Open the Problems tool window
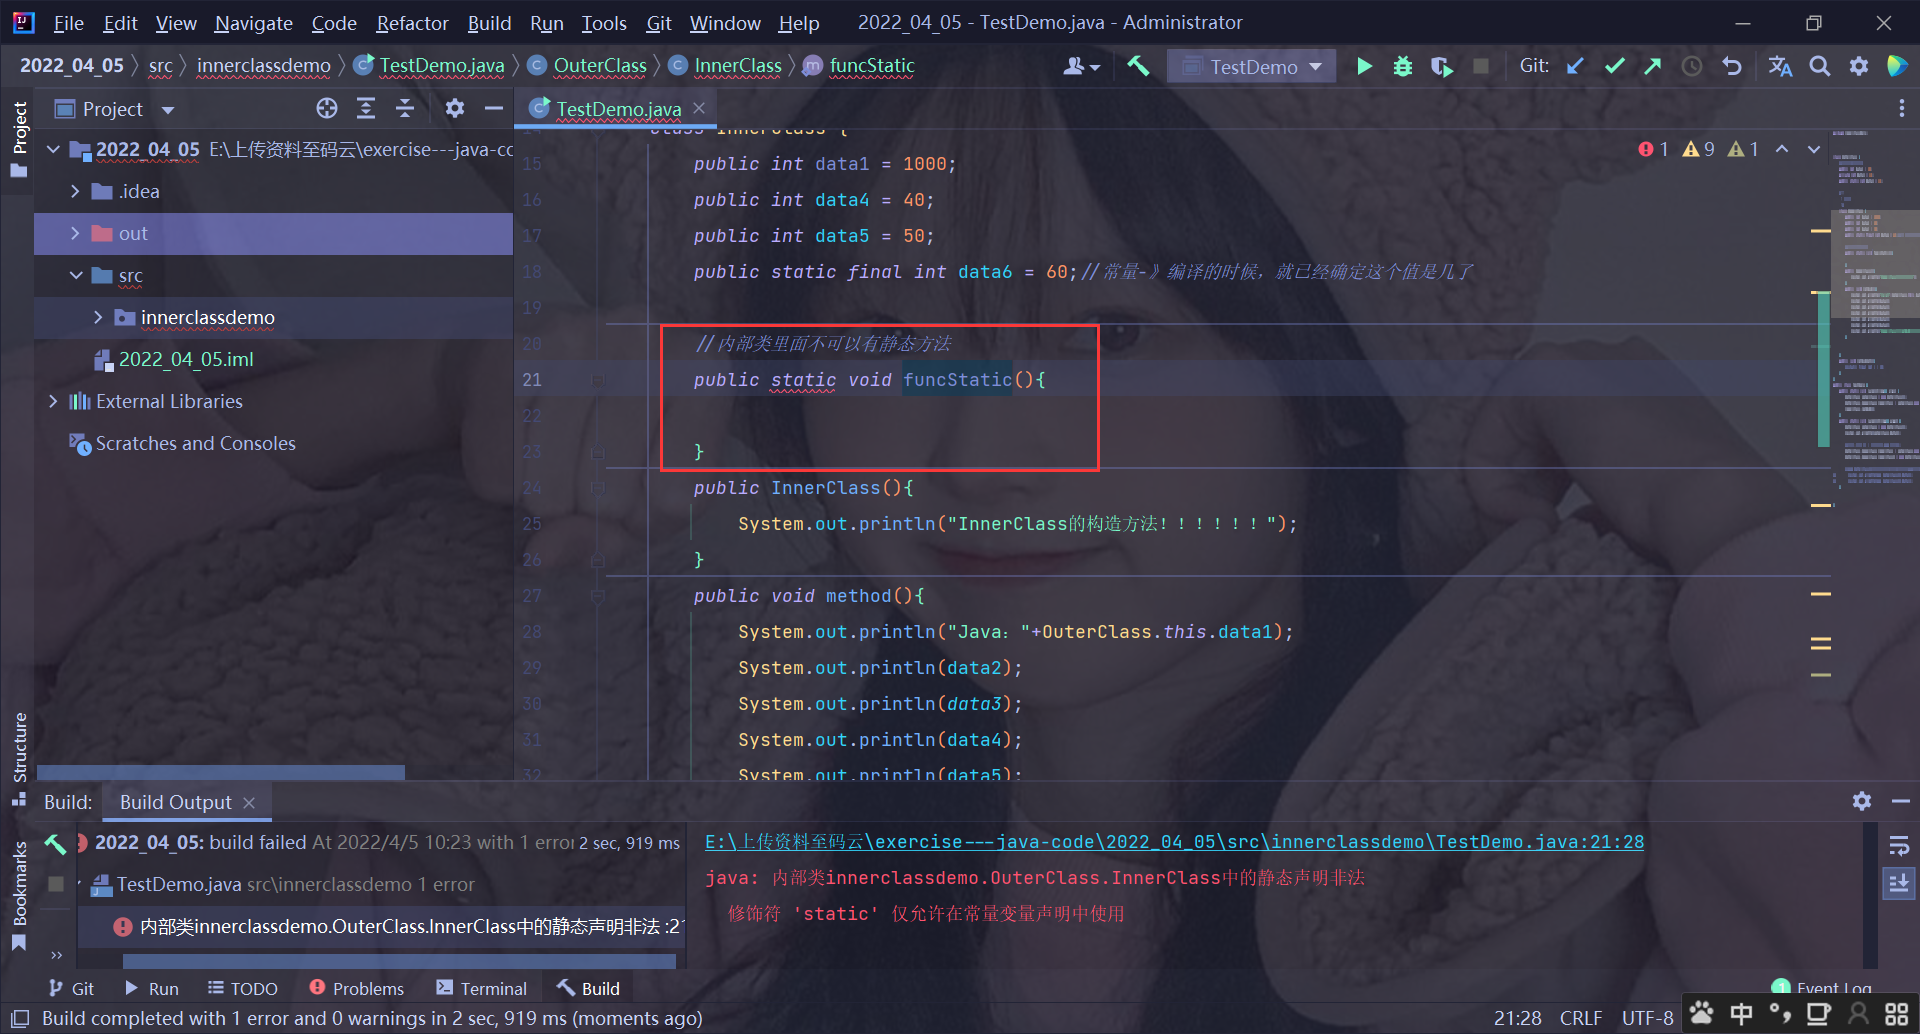 coord(357,988)
